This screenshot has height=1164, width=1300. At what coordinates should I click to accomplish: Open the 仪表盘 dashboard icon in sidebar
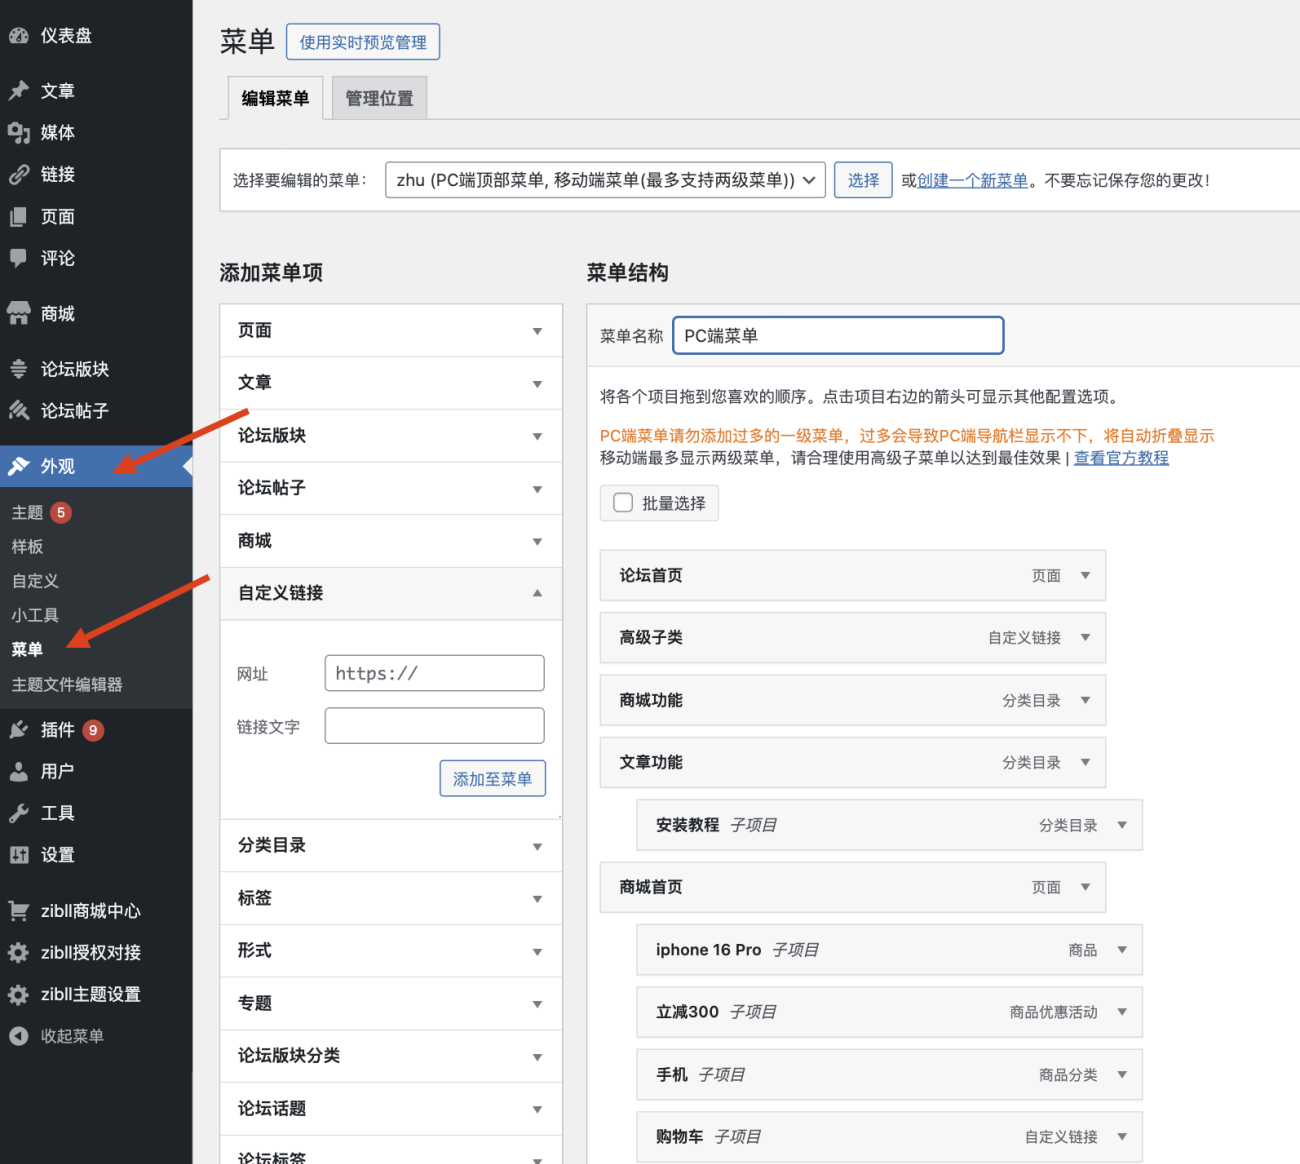(x=19, y=34)
